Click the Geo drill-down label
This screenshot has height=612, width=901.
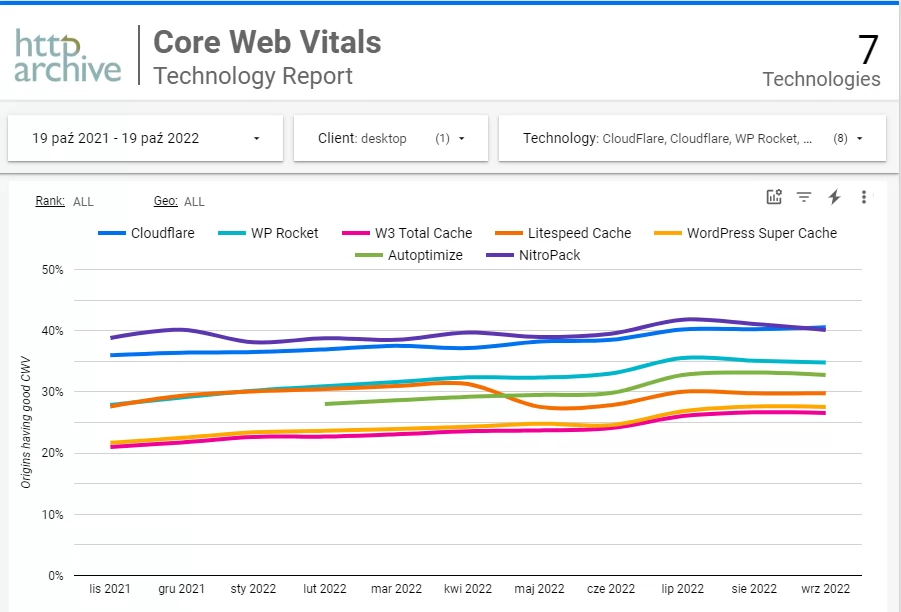click(x=165, y=201)
